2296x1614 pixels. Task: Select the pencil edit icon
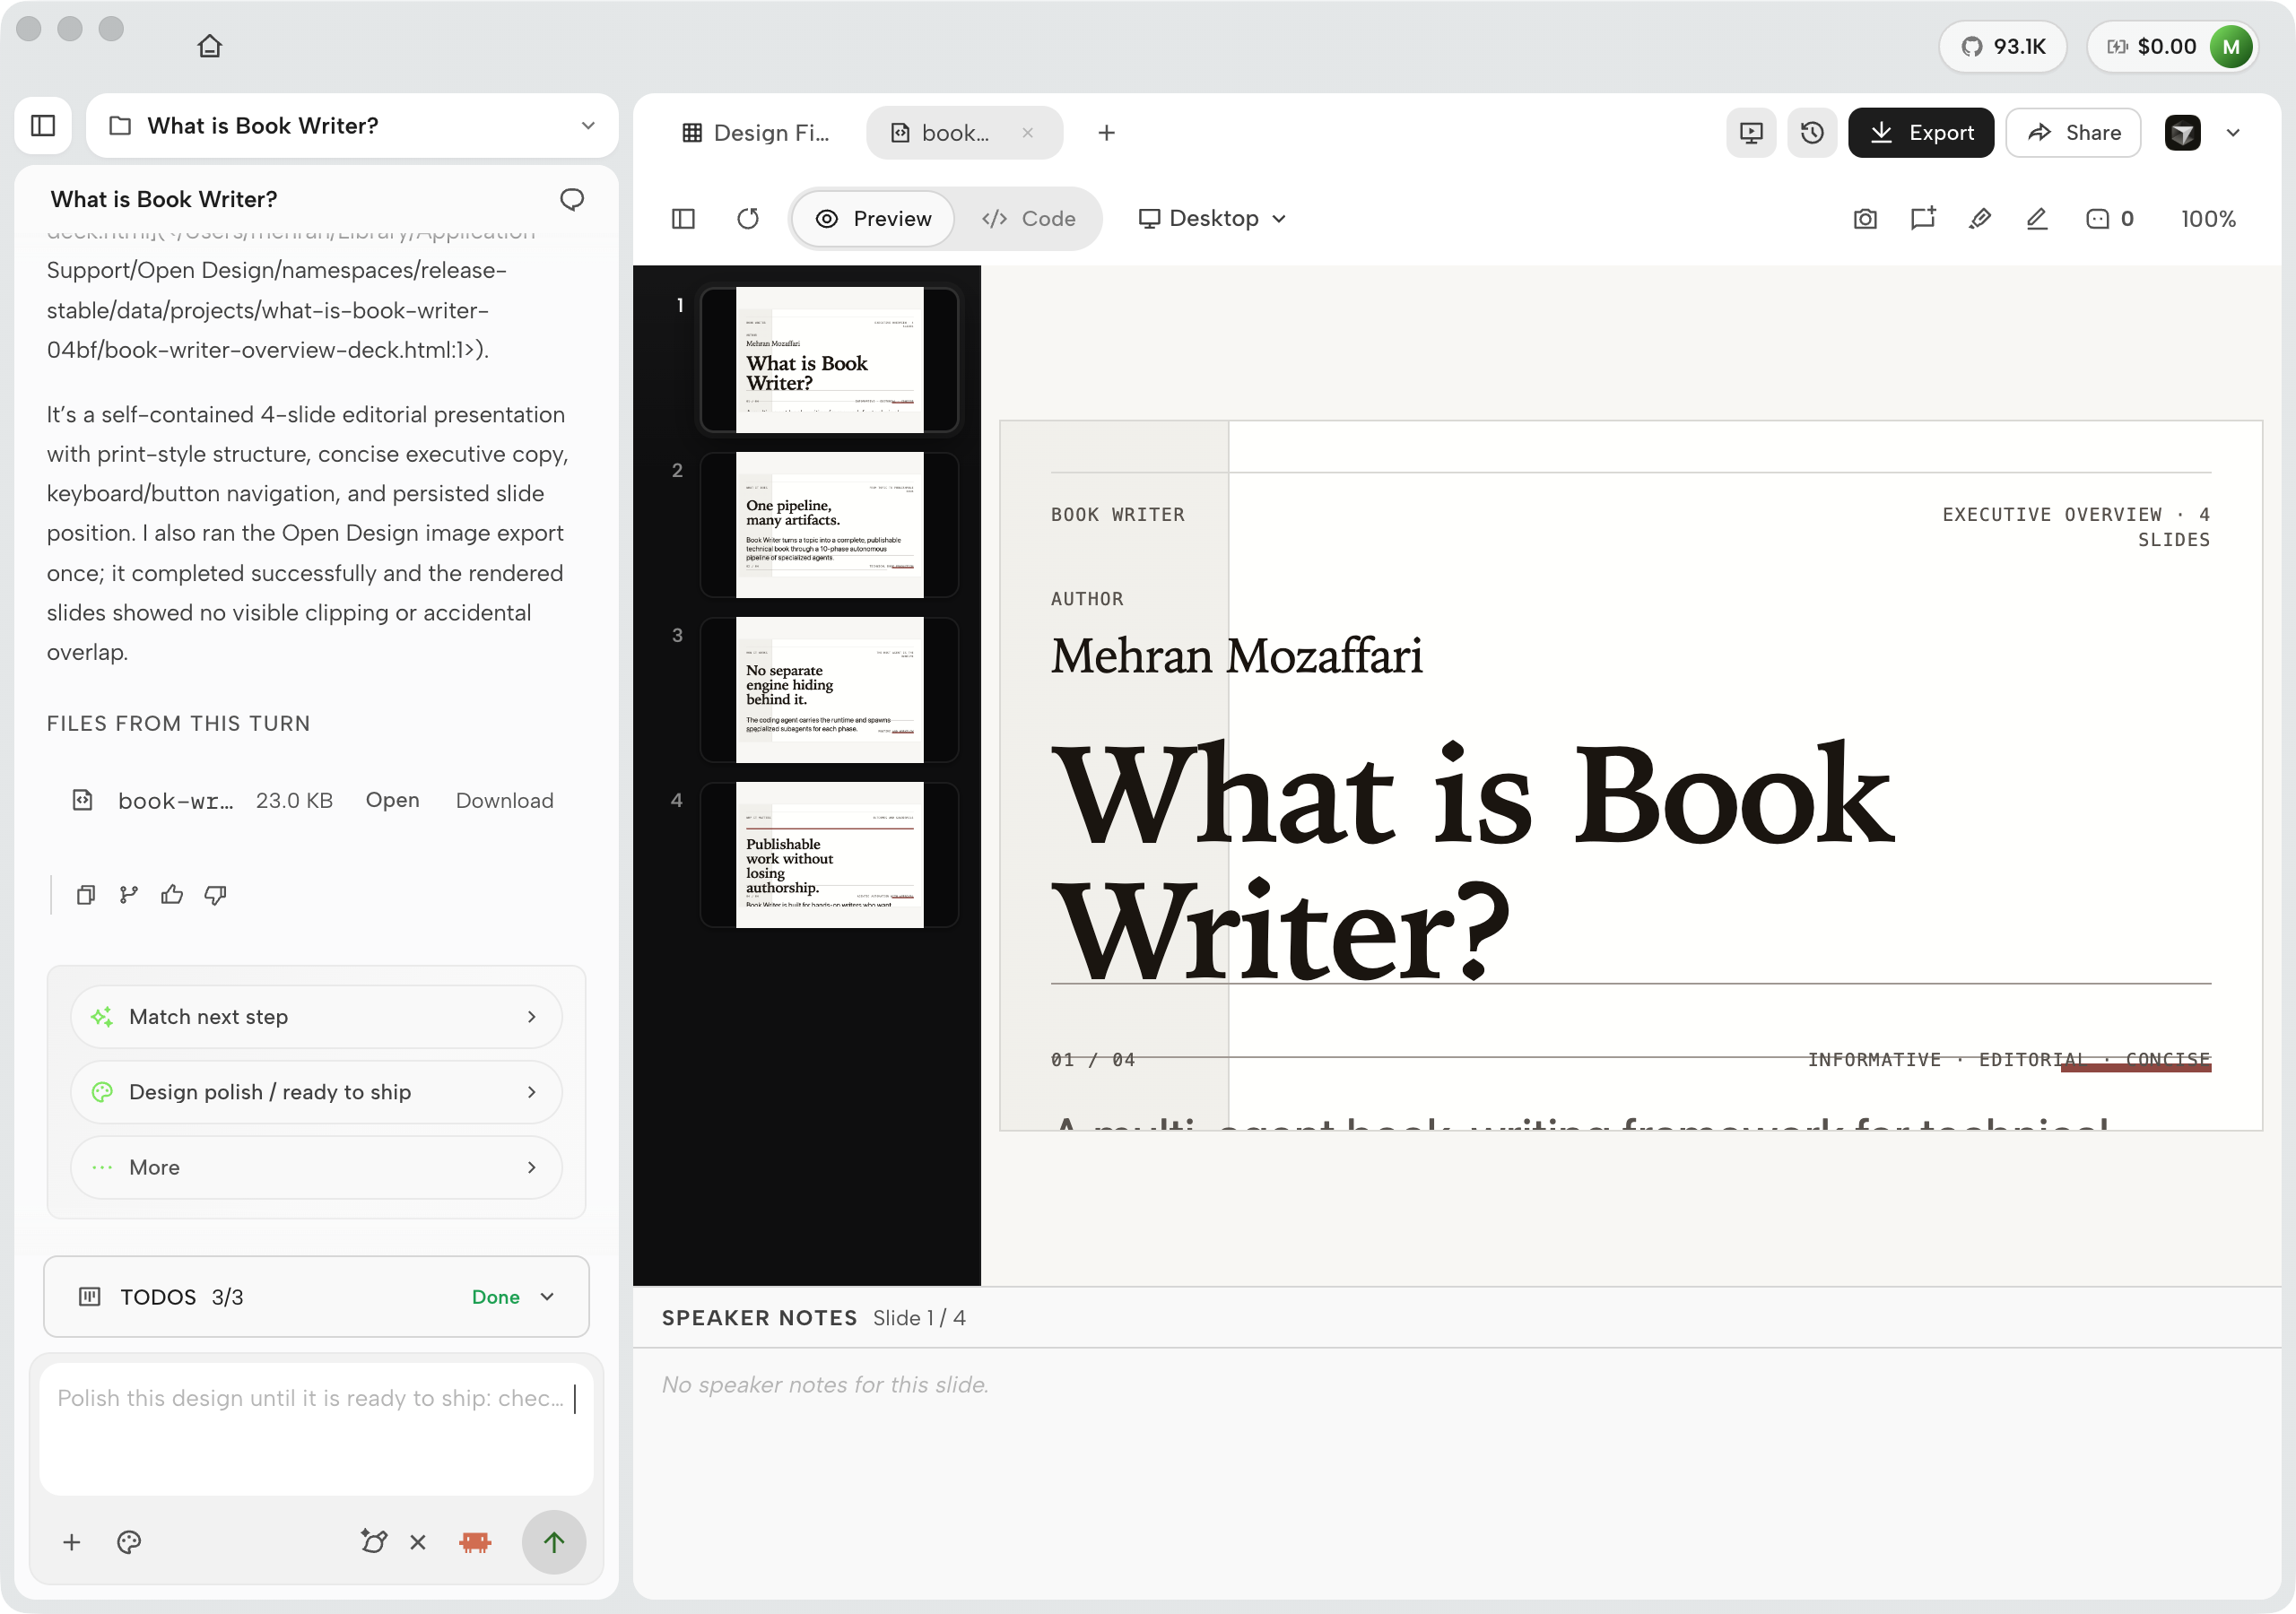click(x=2037, y=219)
